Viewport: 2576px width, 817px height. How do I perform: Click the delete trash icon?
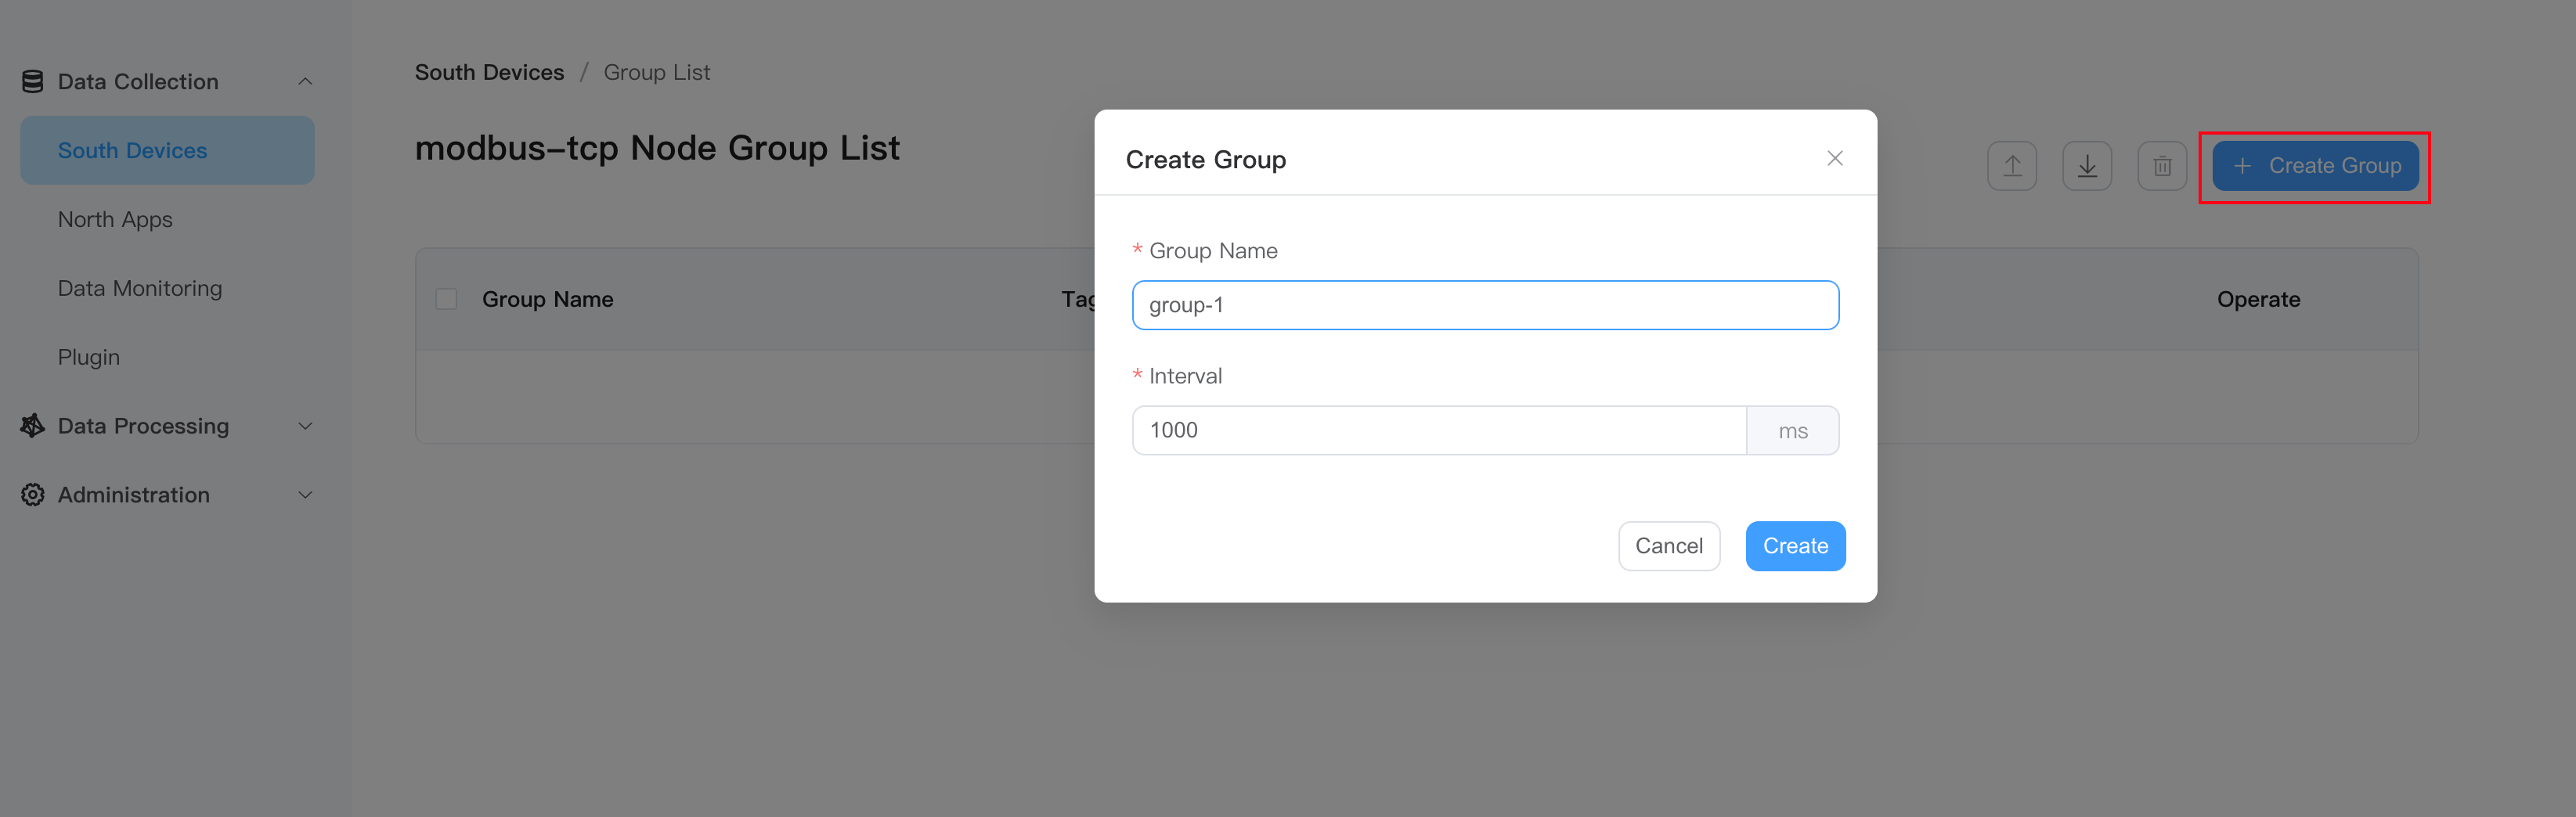(2161, 165)
